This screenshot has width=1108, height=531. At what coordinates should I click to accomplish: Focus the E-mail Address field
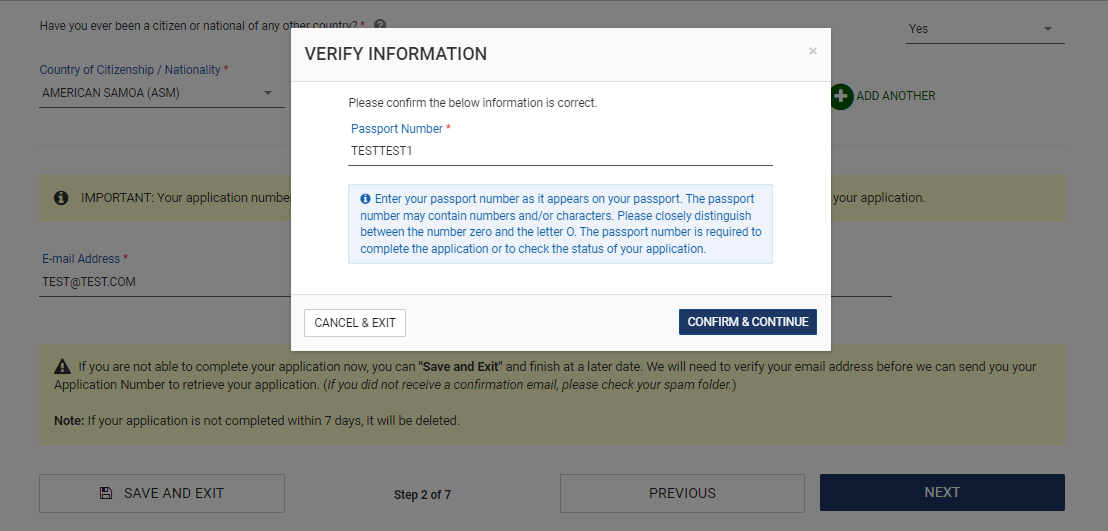(x=160, y=282)
